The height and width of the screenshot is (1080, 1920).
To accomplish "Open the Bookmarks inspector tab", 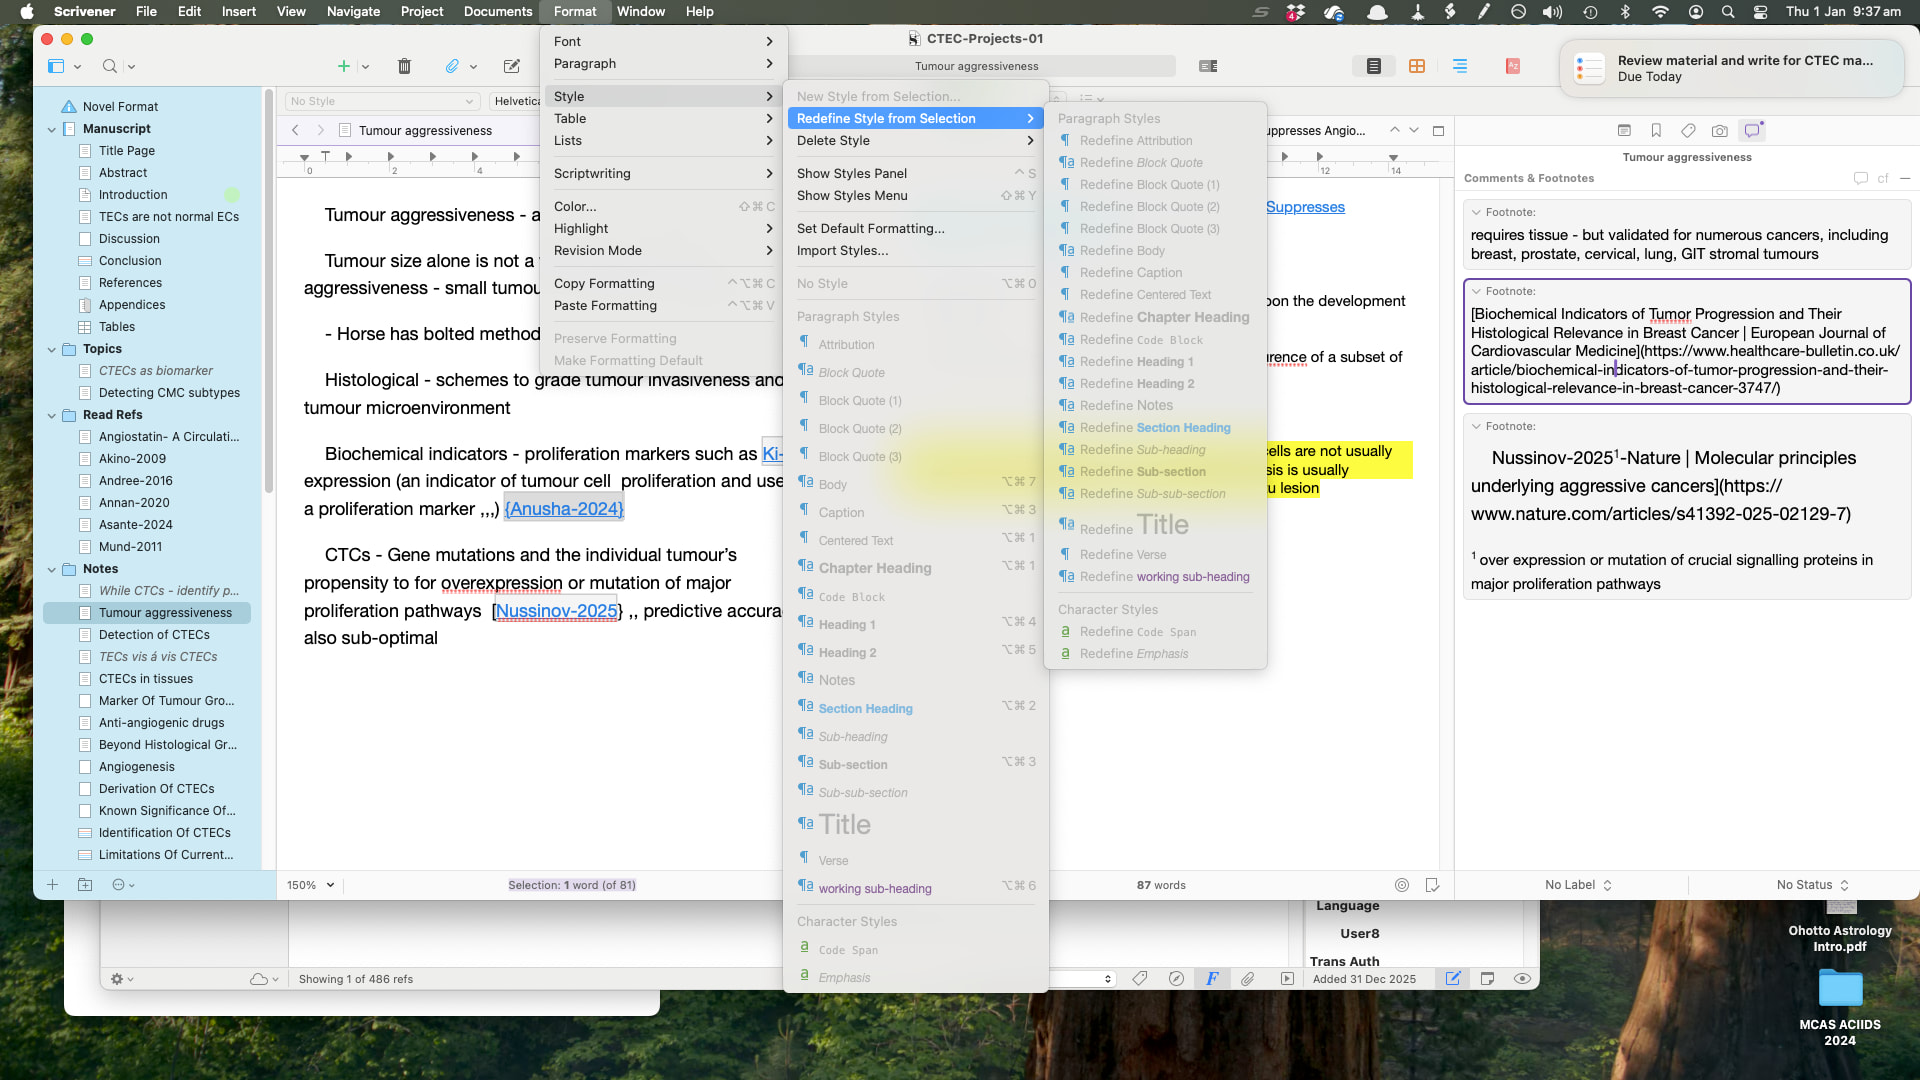I will point(1656,131).
